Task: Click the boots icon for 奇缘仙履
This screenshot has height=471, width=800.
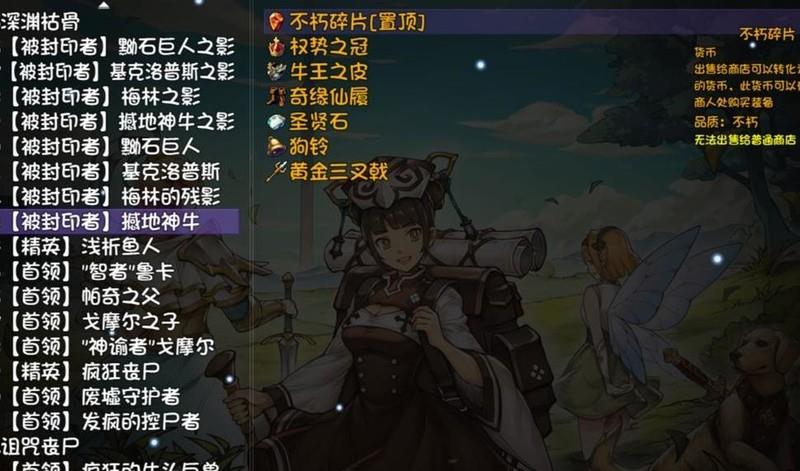Action: coord(276,97)
